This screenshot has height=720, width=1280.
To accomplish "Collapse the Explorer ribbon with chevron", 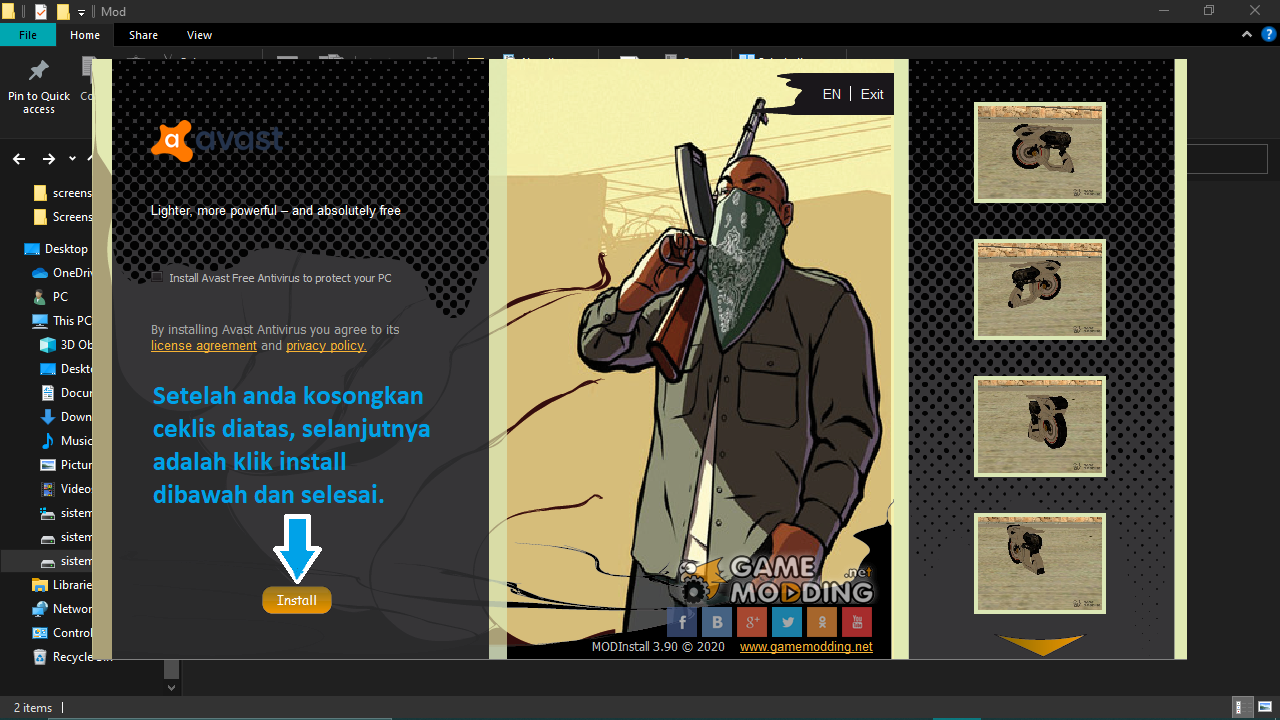I will pos(1247,35).
